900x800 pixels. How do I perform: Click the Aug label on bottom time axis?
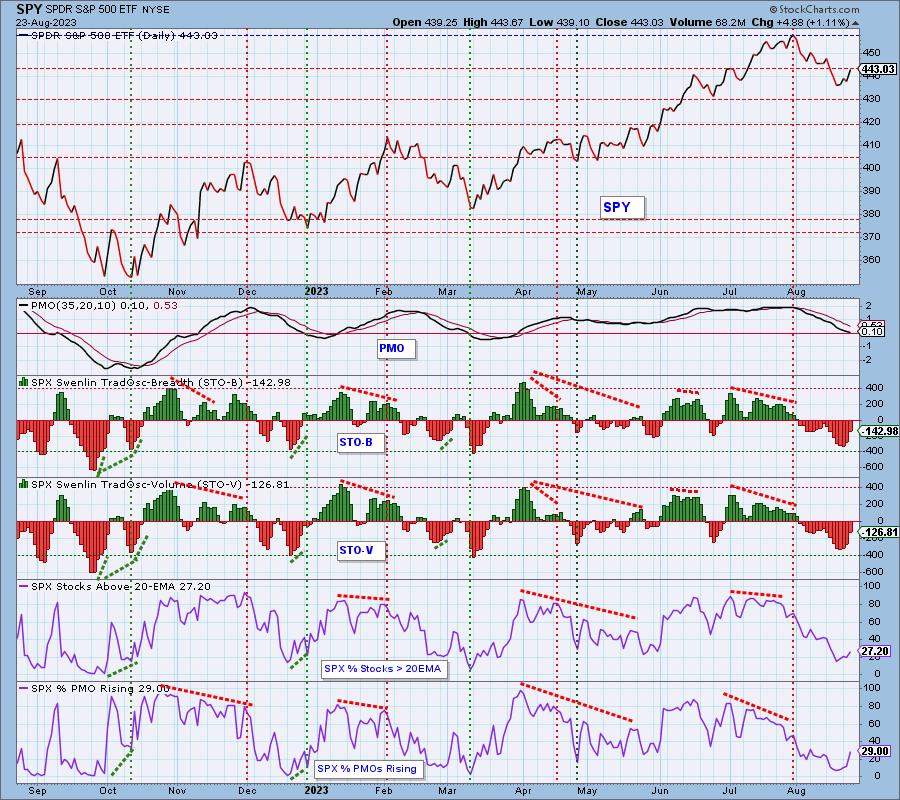(x=796, y=791)
